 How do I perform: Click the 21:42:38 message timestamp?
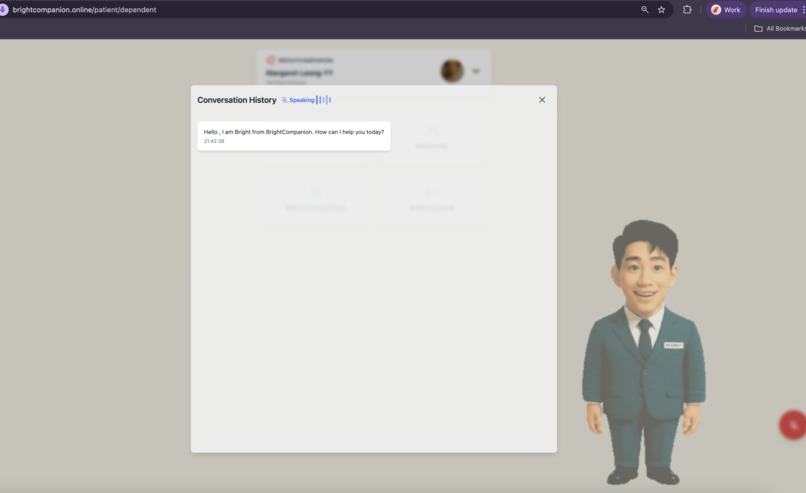click(214, 141)
